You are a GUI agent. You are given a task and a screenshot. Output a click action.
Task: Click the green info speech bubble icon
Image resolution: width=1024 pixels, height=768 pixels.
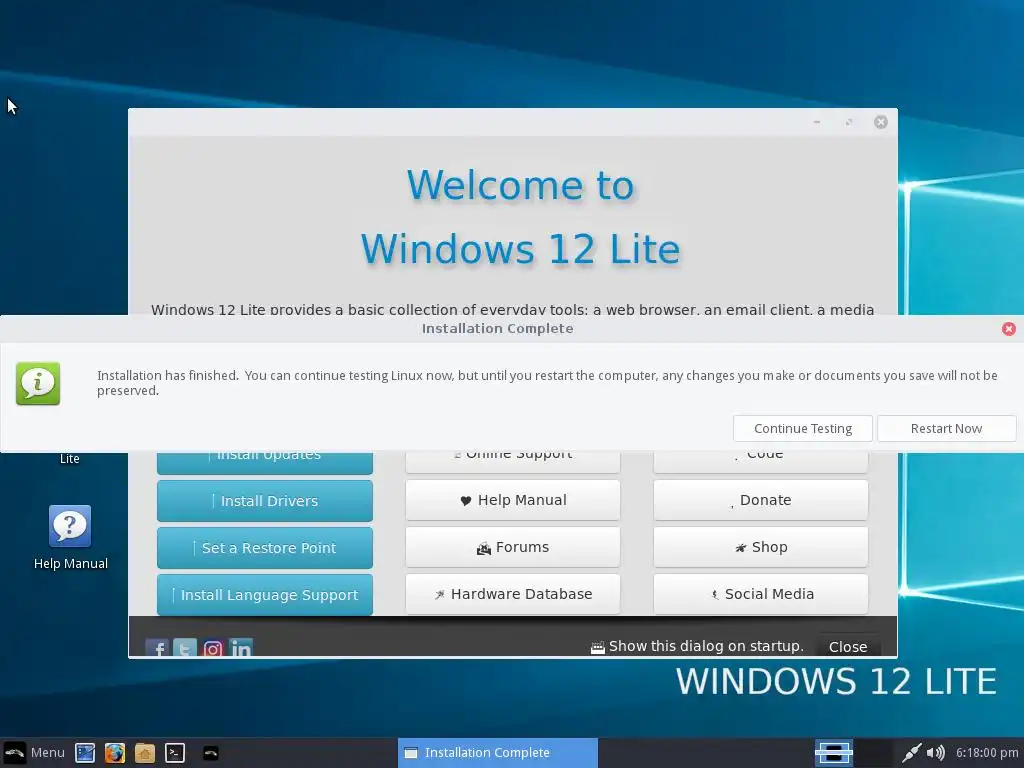38,383
